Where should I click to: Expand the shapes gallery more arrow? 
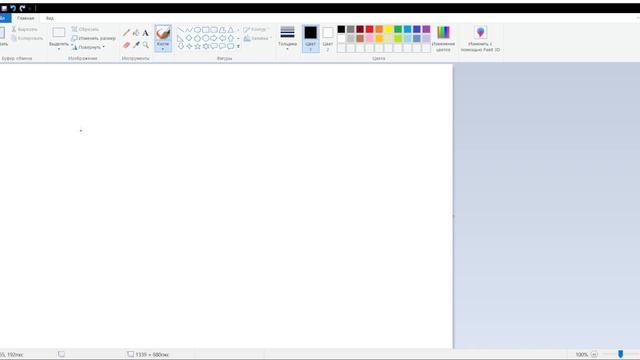(238, 47)
